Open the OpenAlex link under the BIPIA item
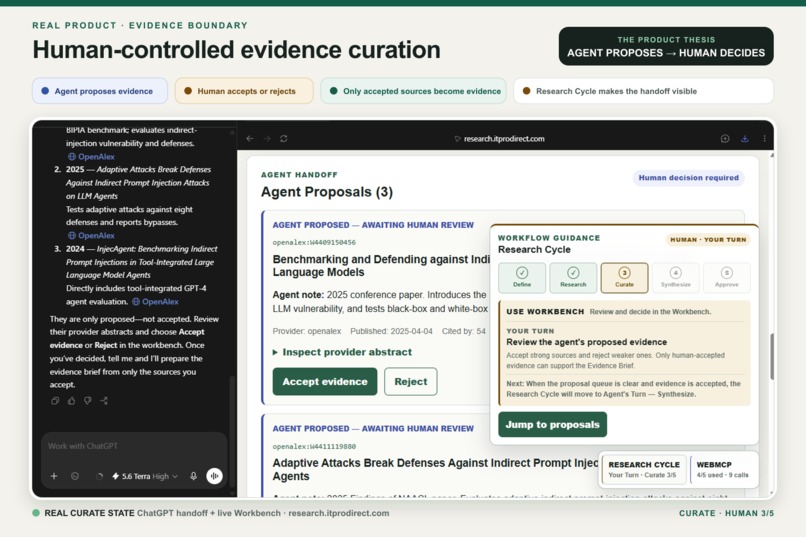This screenshot has width=806, height=537. click(91, 157)
